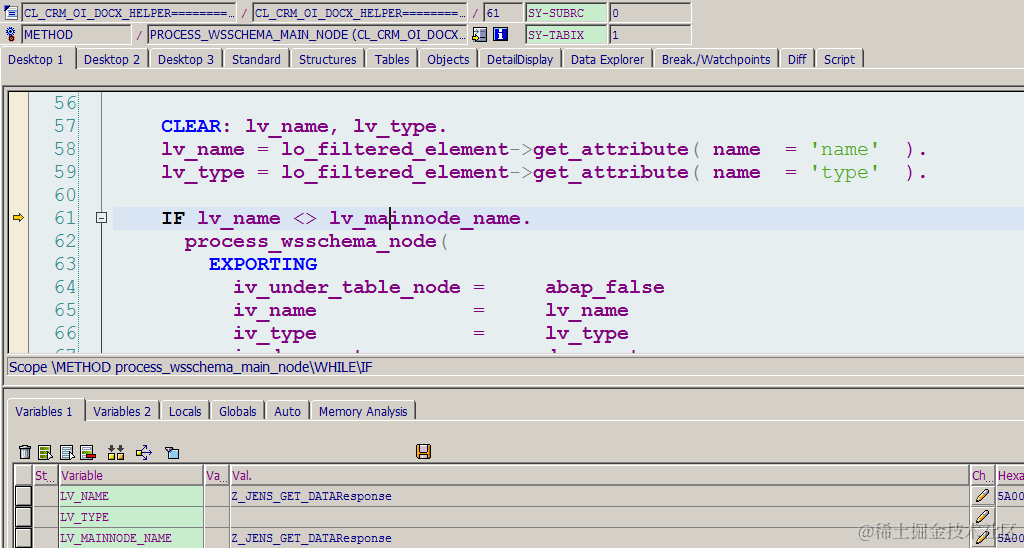
Task: Open the Break./Watchpoints tab
Action: point(716,59)
